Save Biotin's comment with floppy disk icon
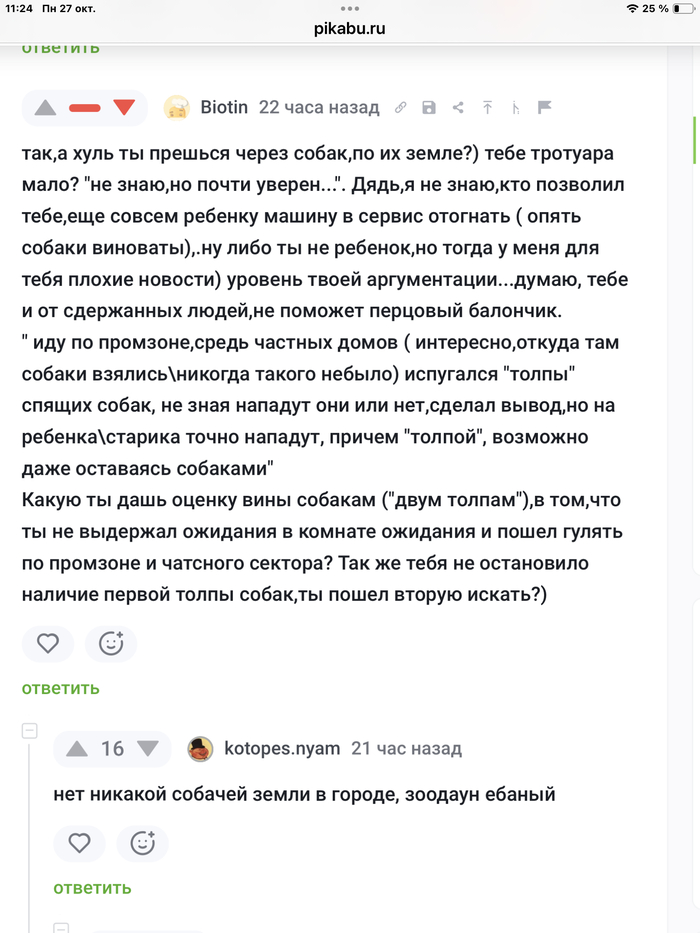Screen dimensions: 700x933 pos(429,107)
